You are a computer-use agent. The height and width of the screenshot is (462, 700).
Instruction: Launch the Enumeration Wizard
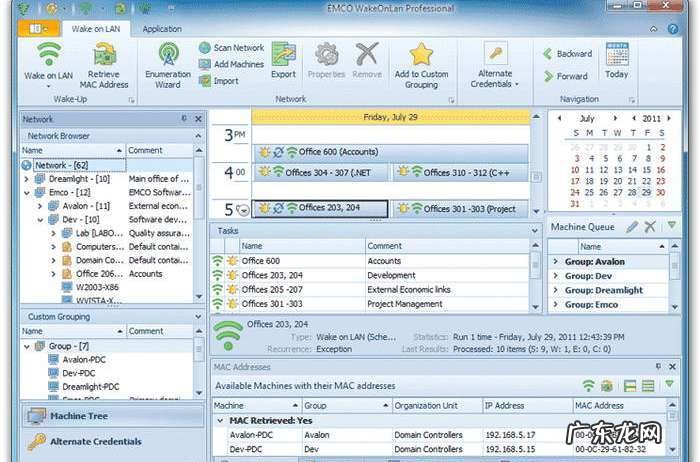coord(168,56)
